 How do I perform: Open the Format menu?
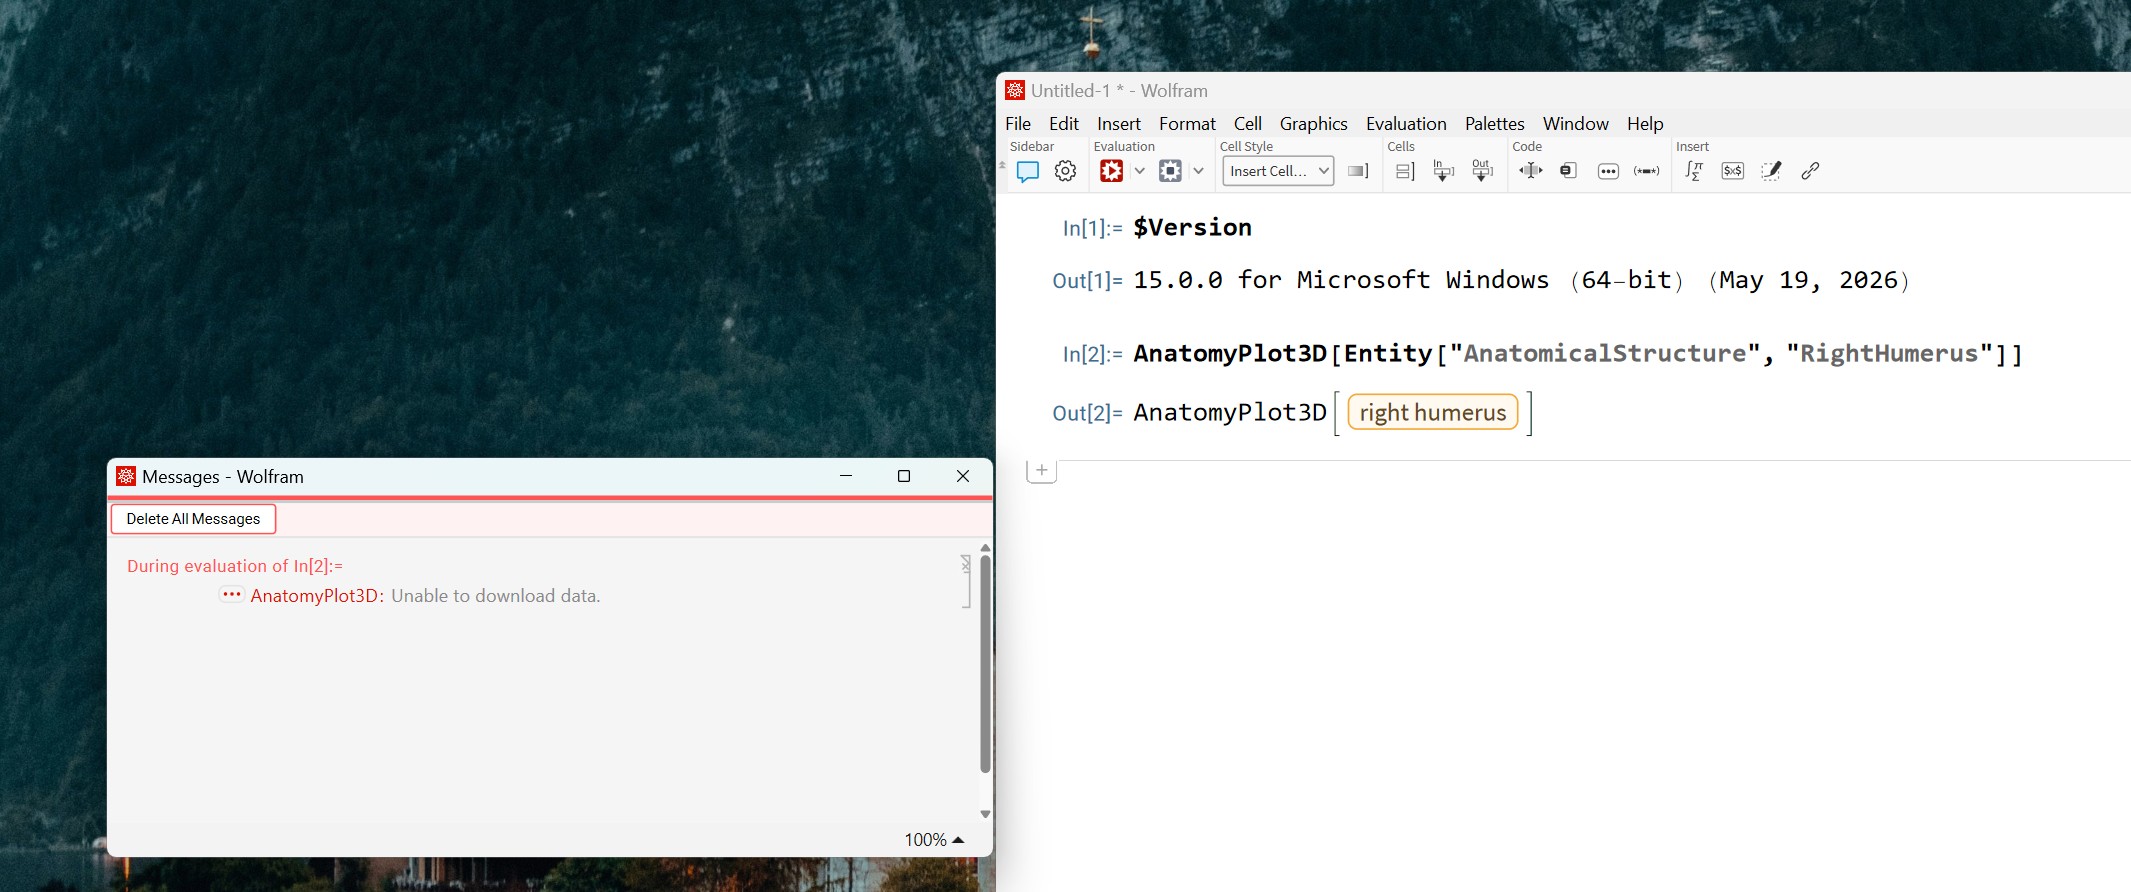coord(1188,124)
